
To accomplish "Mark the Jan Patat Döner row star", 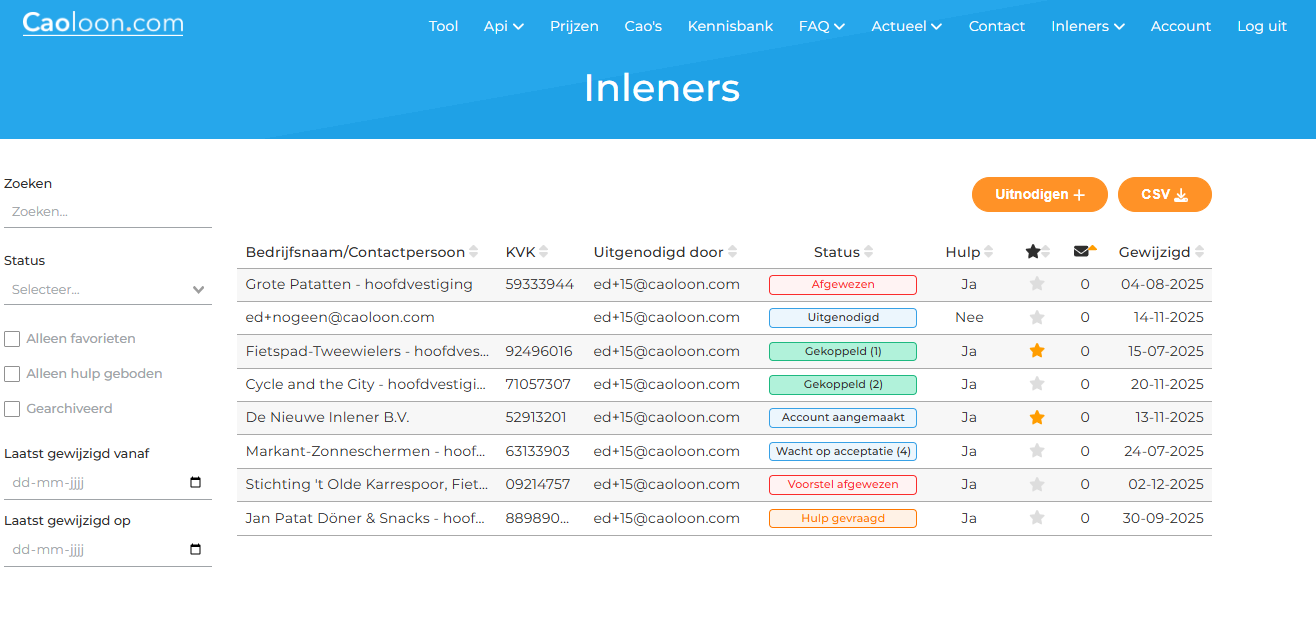I will click(1037, 518).
